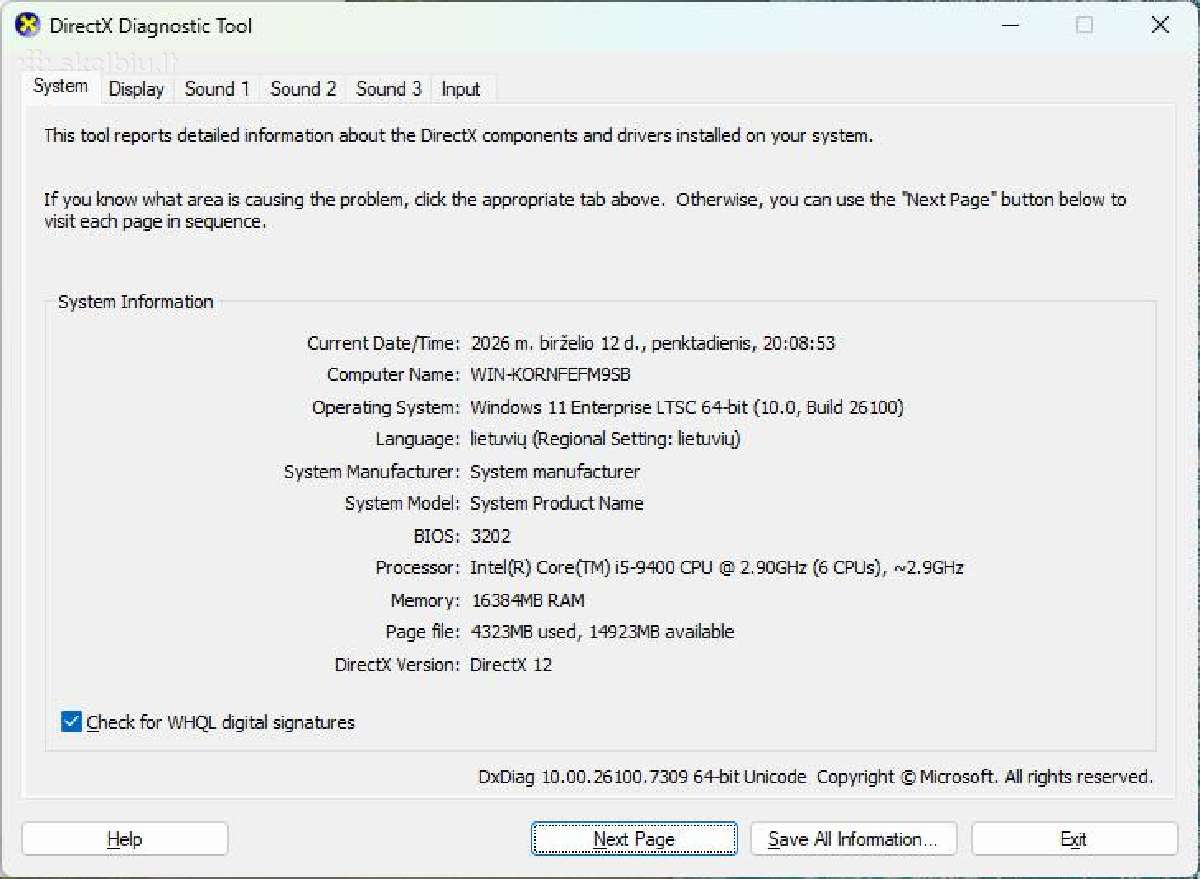
Task: Click the DxDiag 10.00.26100.7309 version text
Action: (642, 776)
